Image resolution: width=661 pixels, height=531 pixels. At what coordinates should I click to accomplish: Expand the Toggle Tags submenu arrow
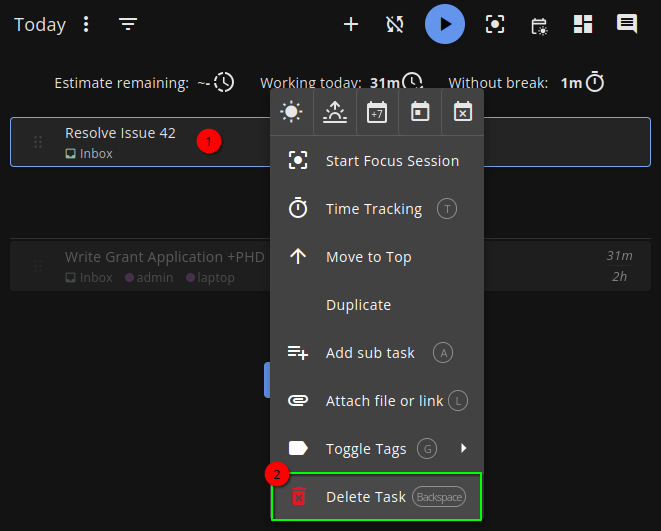point(464,448)
